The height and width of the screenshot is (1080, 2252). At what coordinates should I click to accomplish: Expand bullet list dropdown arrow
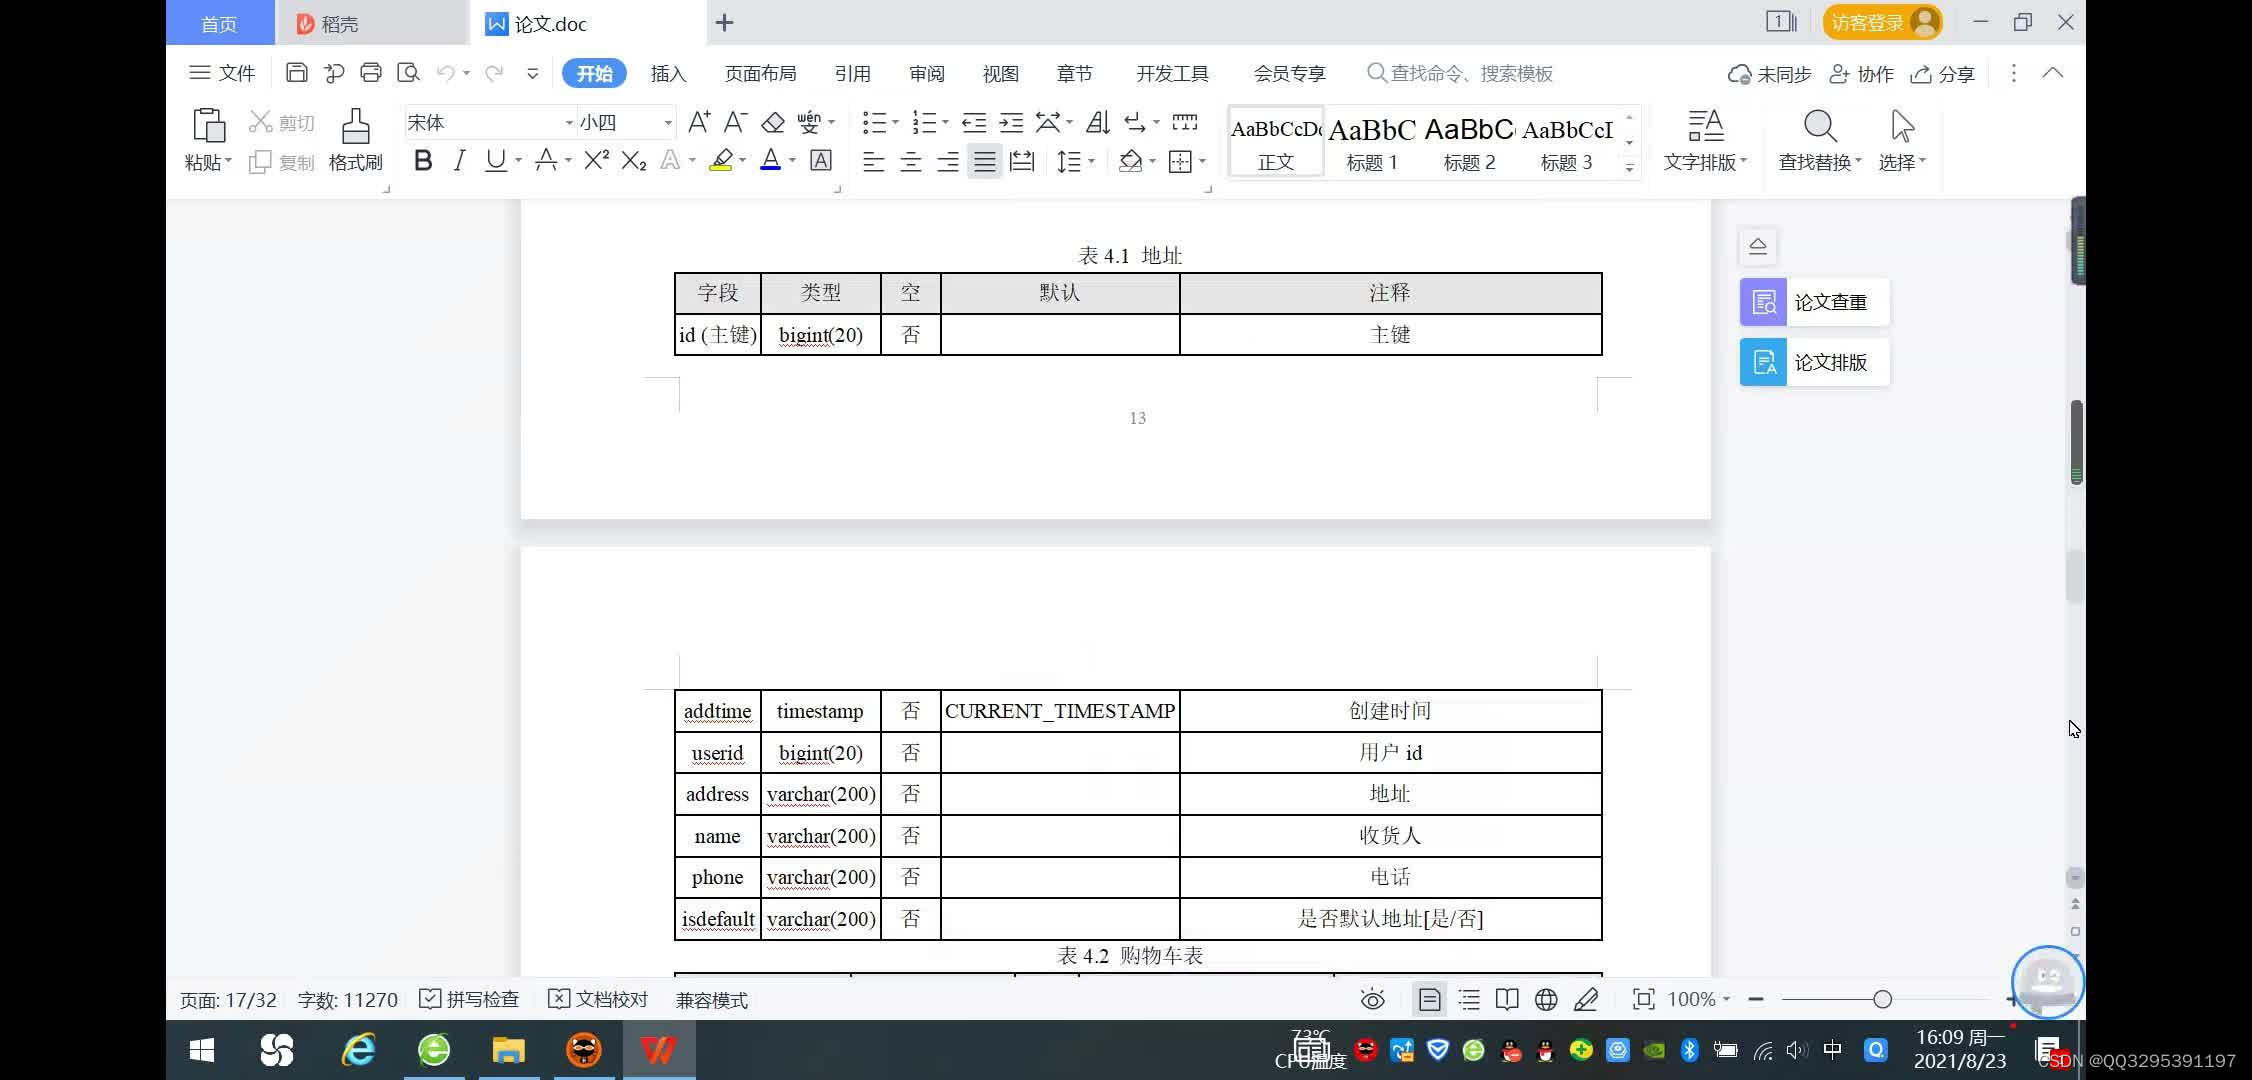click(x=895, y=122)
